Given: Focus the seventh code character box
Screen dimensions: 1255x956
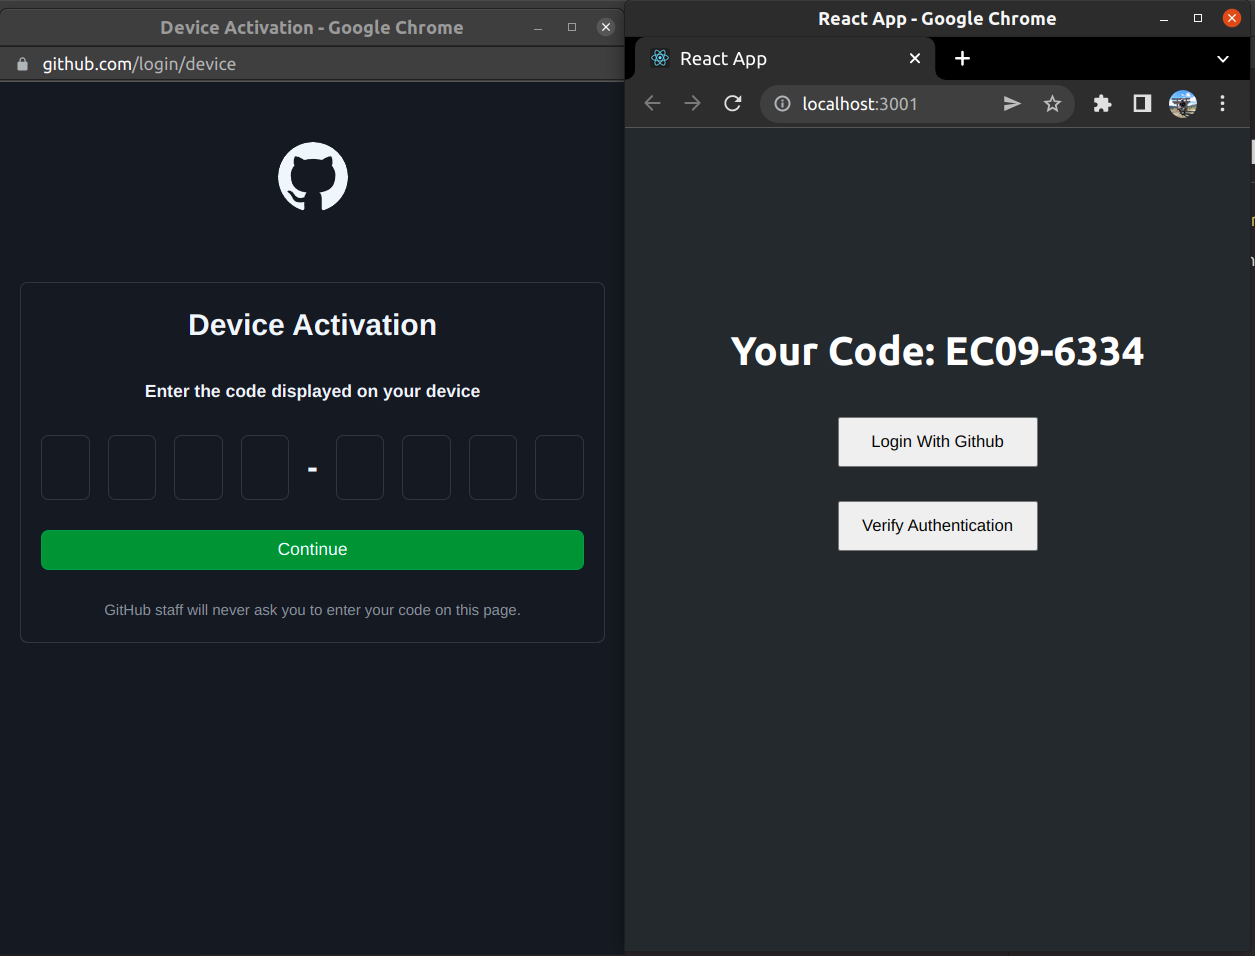Looking at the screenshot, I should 493,467.
